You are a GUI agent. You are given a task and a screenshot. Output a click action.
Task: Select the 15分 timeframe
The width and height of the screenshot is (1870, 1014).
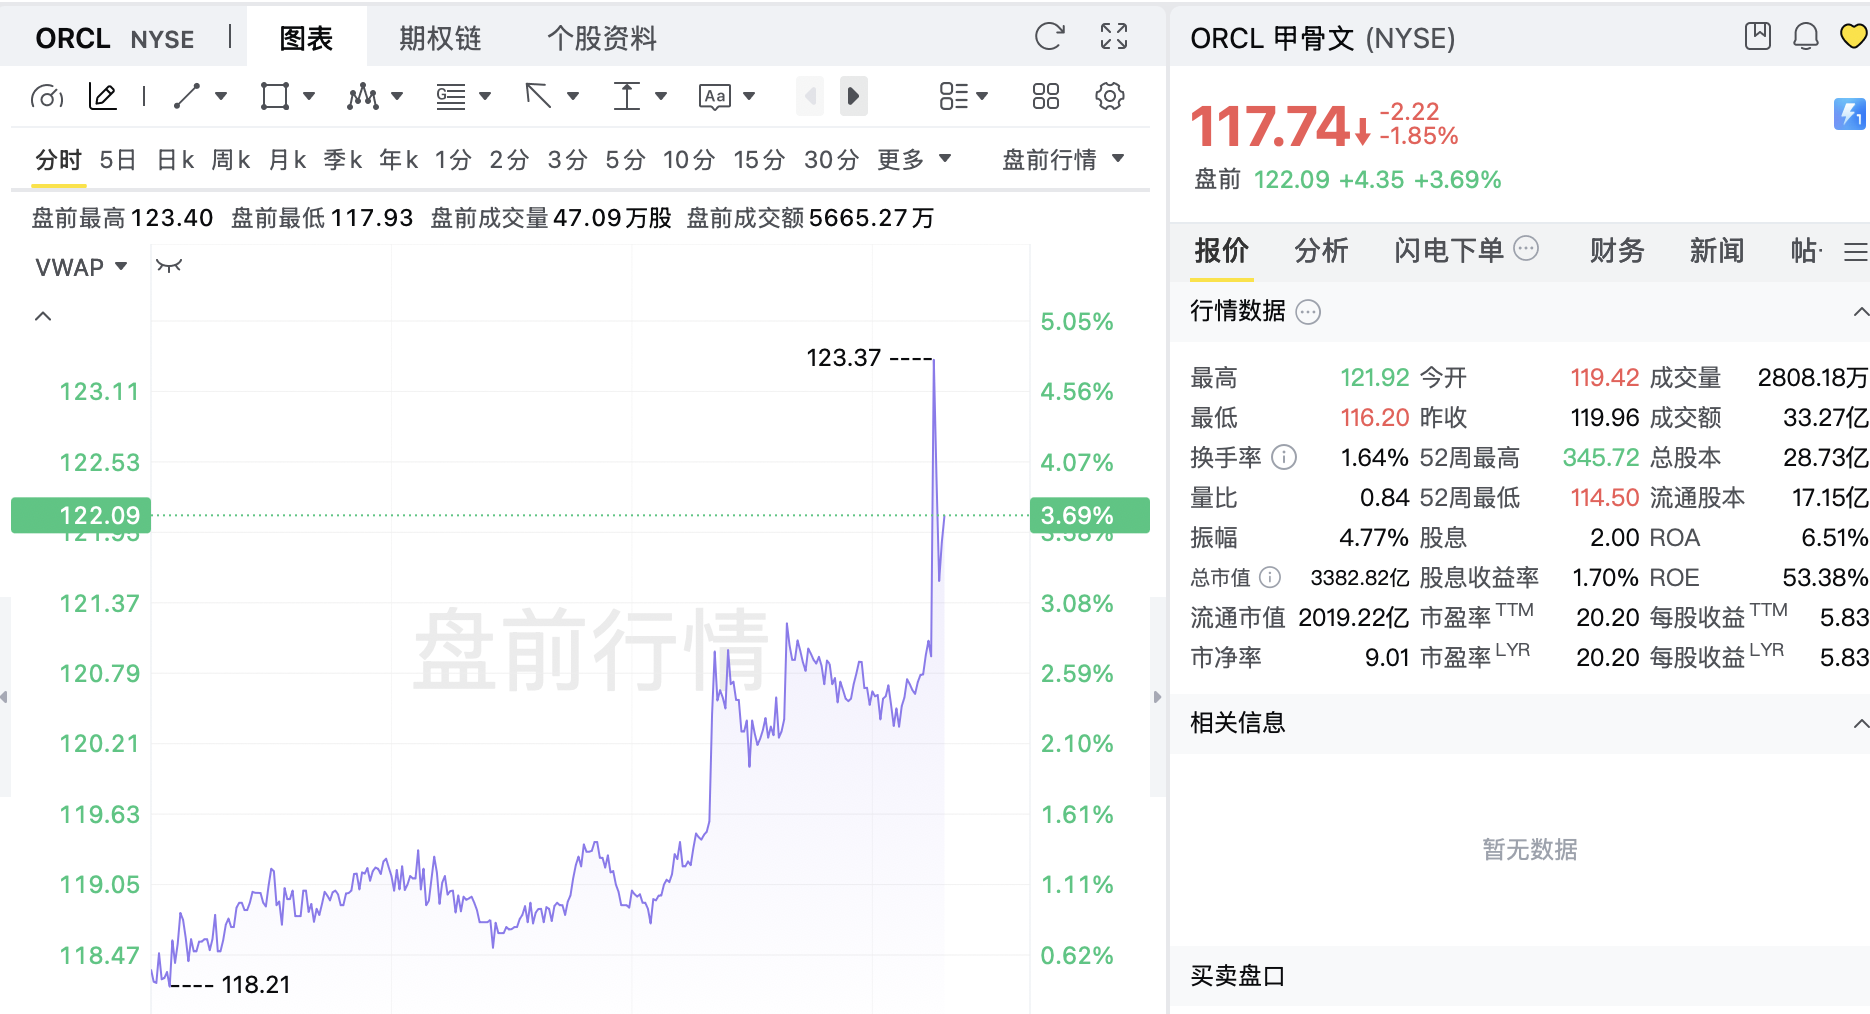pyautogui.click(x=759, y=159)
